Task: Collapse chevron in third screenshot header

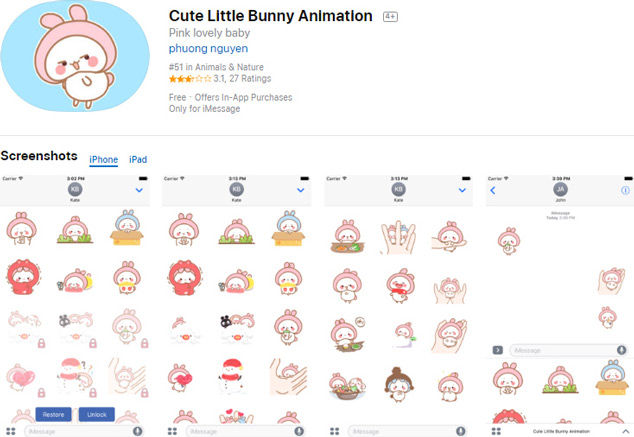Action: [x=462, y=190]
